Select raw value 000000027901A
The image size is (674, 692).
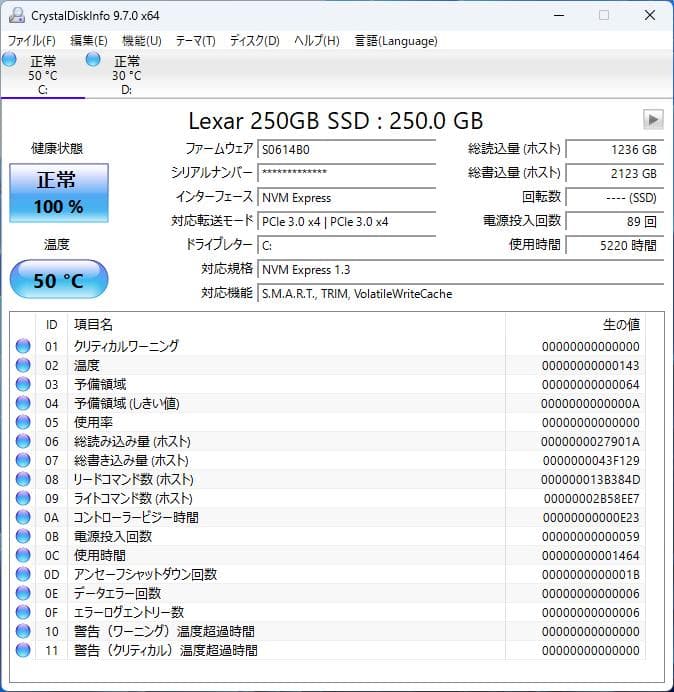[590, 441]
